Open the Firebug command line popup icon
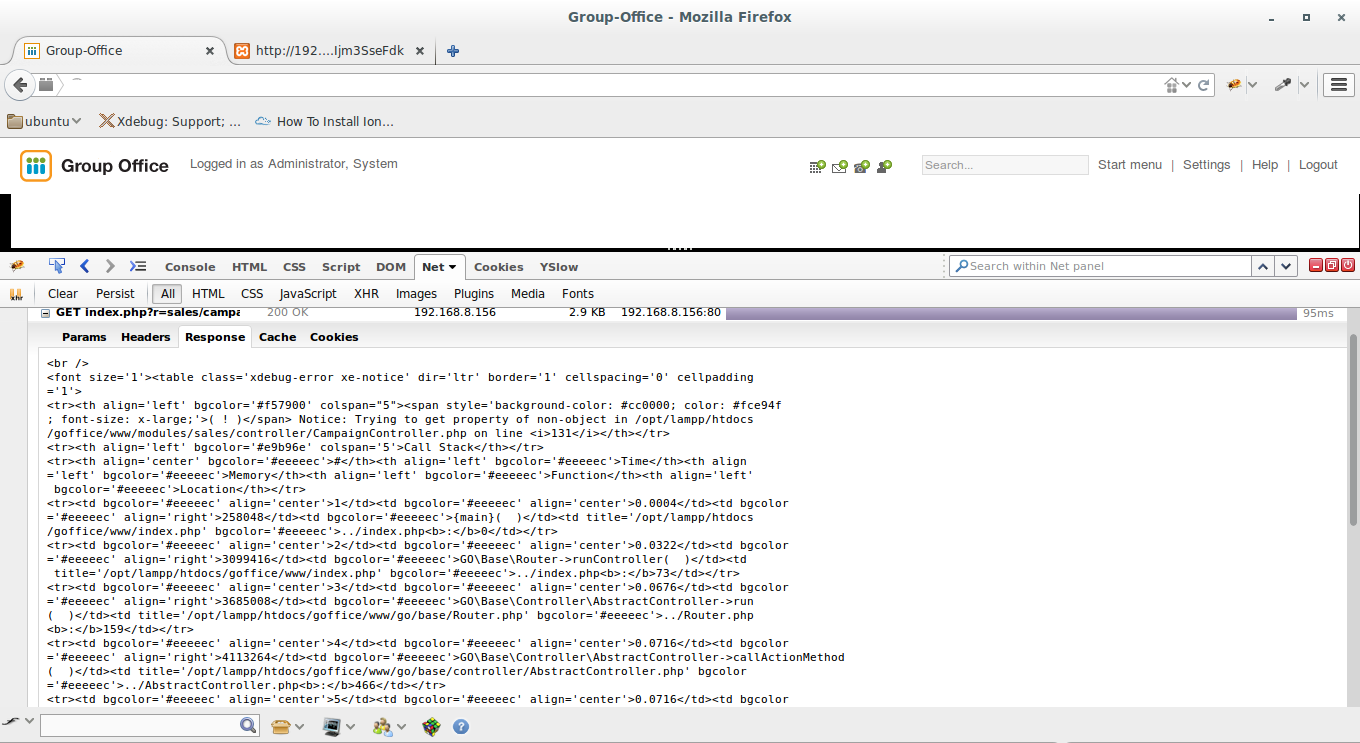The height and width of the screenshot is (743, 1360). pos(139,266)
